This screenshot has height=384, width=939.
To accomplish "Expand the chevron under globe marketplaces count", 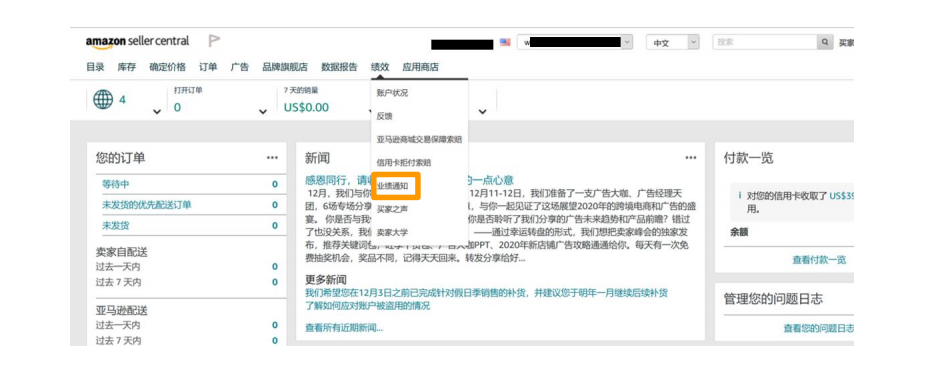I will click(x=157, y=112).
